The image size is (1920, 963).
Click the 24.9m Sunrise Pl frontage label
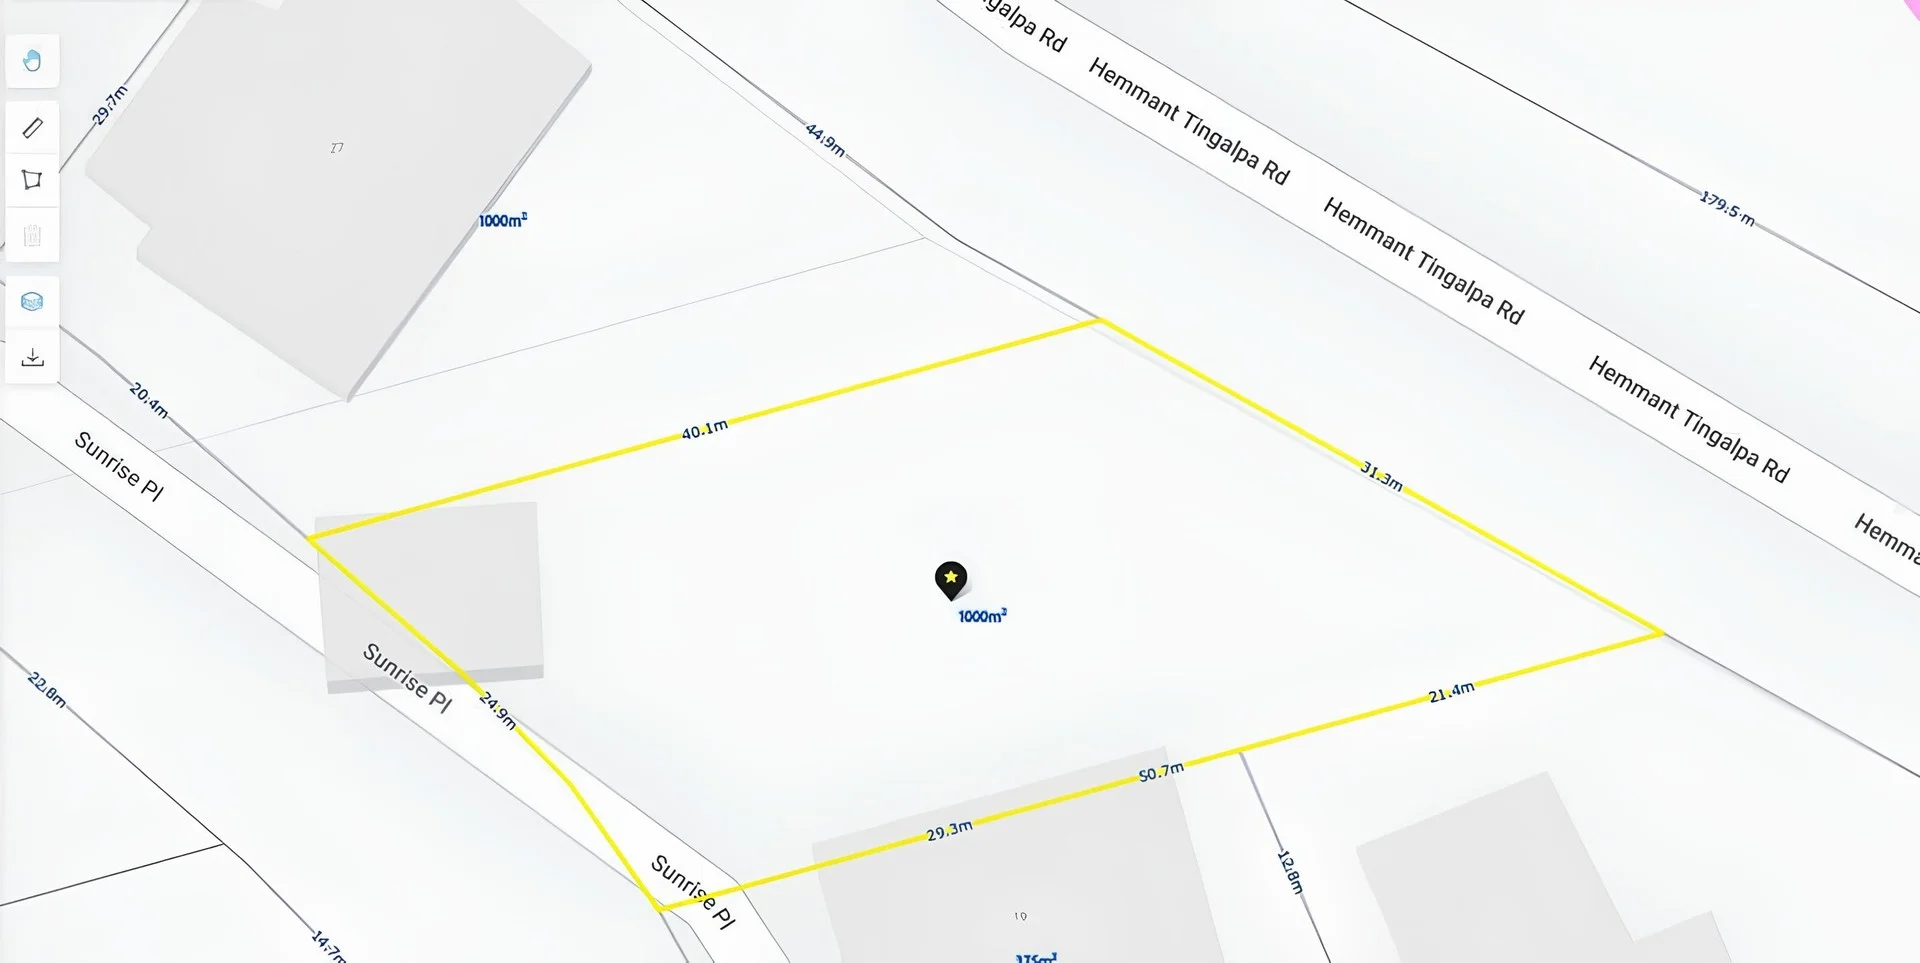coord(498,711)
